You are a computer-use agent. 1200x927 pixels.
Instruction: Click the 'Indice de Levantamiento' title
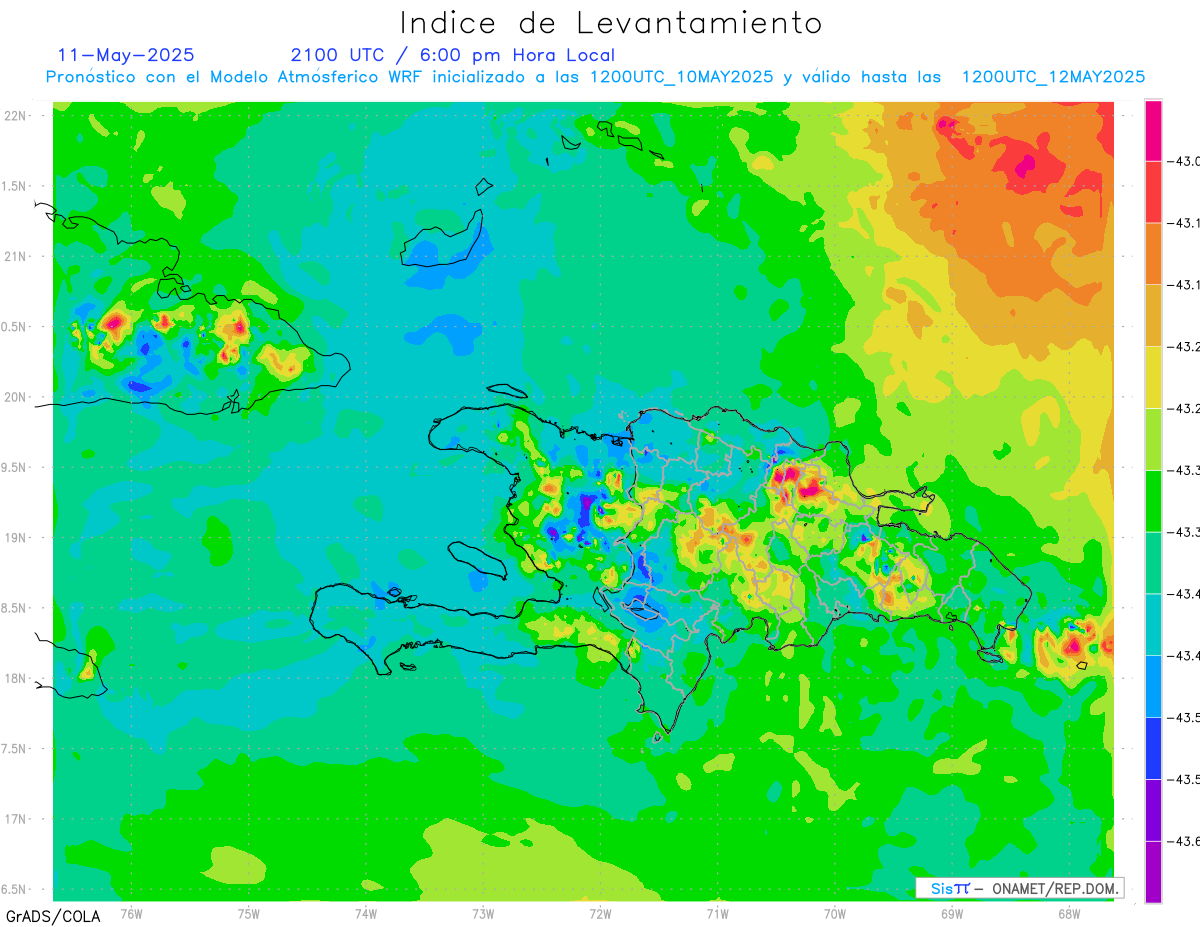coord(611,22)
